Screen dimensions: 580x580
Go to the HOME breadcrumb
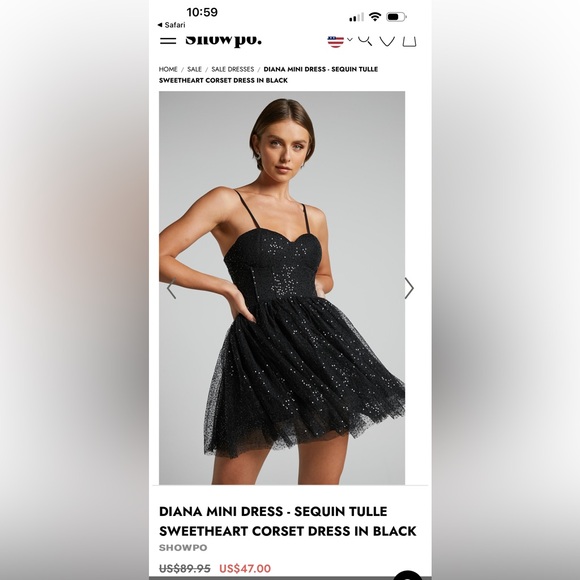[168, 69]
